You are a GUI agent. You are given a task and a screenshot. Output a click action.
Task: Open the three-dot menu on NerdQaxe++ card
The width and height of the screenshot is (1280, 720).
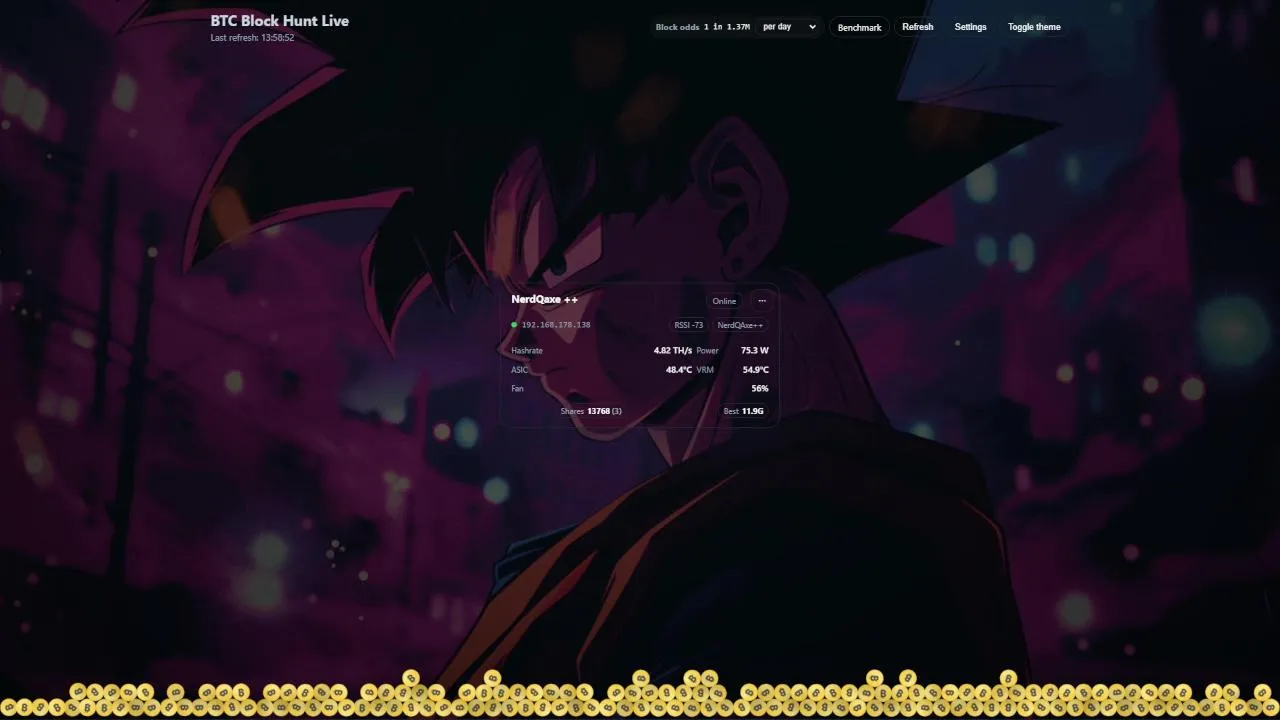coord(762,301)
